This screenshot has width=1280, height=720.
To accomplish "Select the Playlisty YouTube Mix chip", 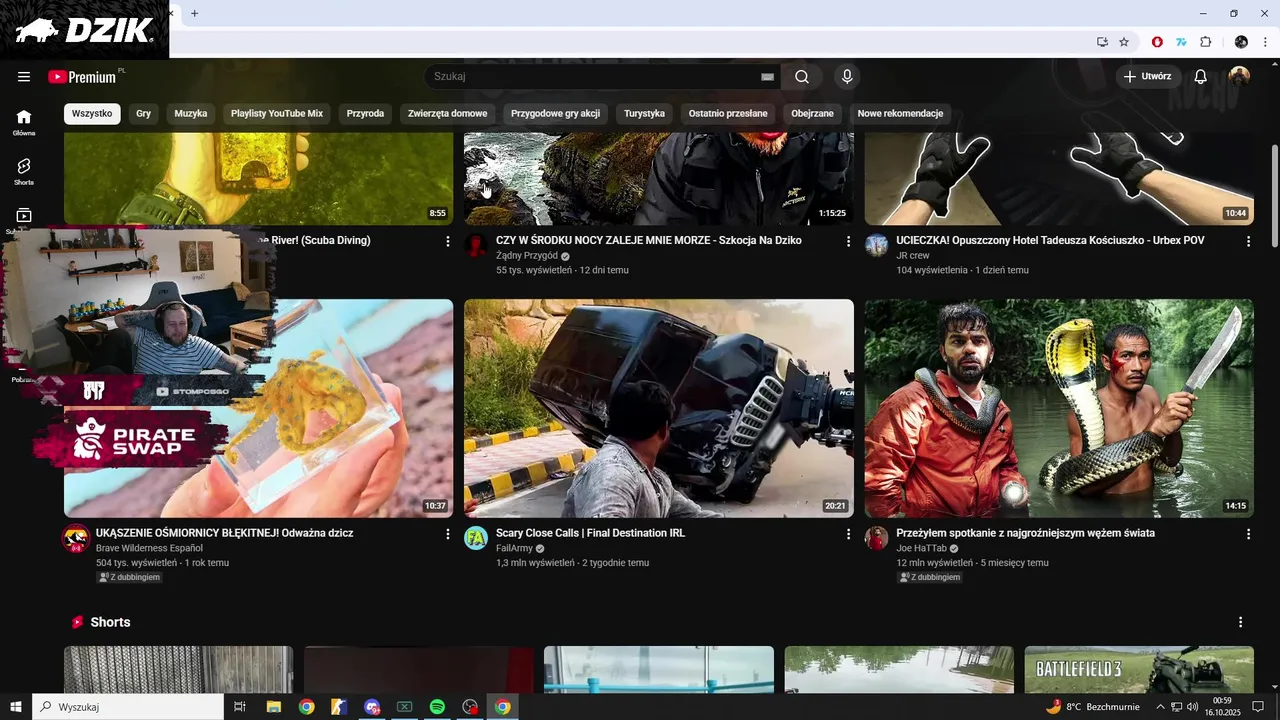I will tap(277, 113).
